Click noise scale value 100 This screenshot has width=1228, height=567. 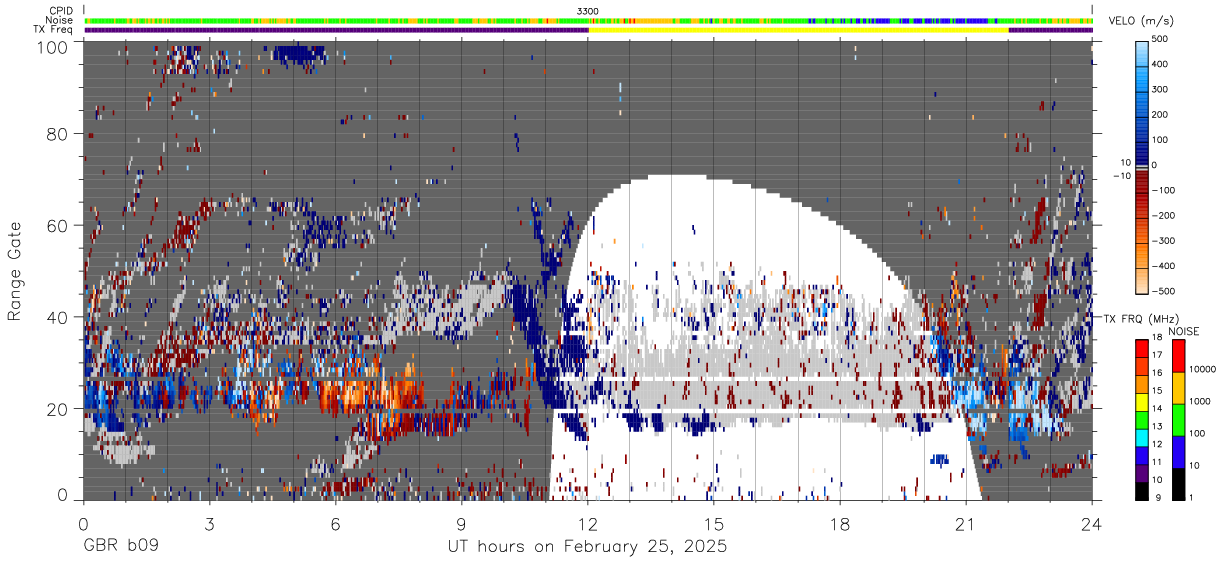[x=1197, y=433]
